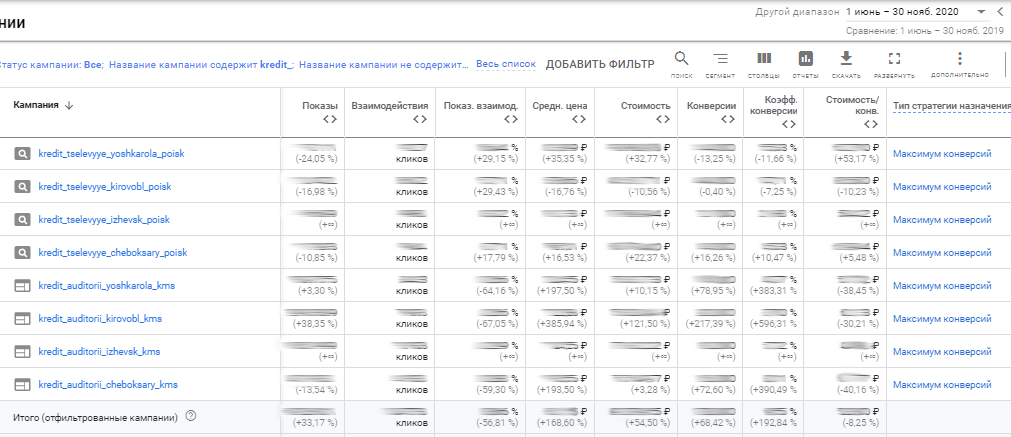
Task: Click ДОБАВИТЬ ФИЛЬТР button
Action: tap(599, 64)
